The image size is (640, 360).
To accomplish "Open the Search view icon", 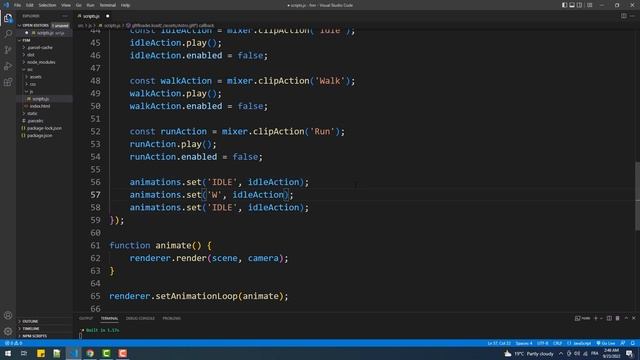I will [x=8, y=33].
